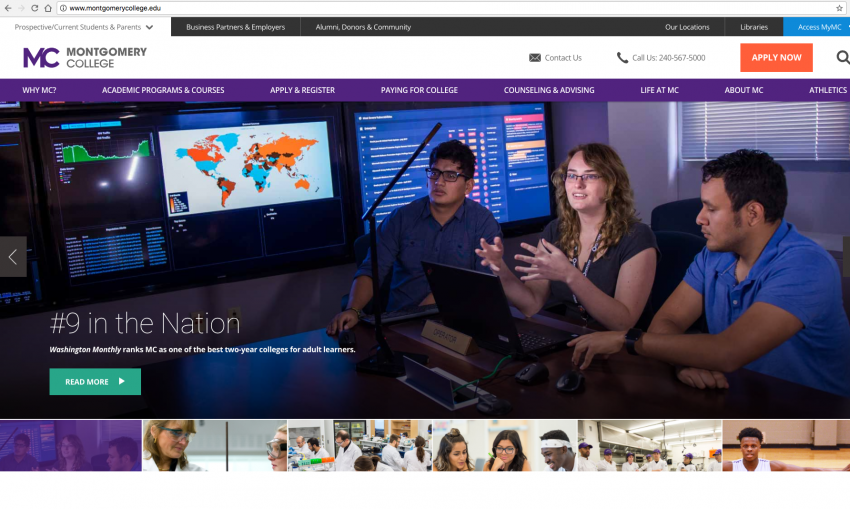Open the Libraries link
The image size is (850, 509).
coord(754,27)
